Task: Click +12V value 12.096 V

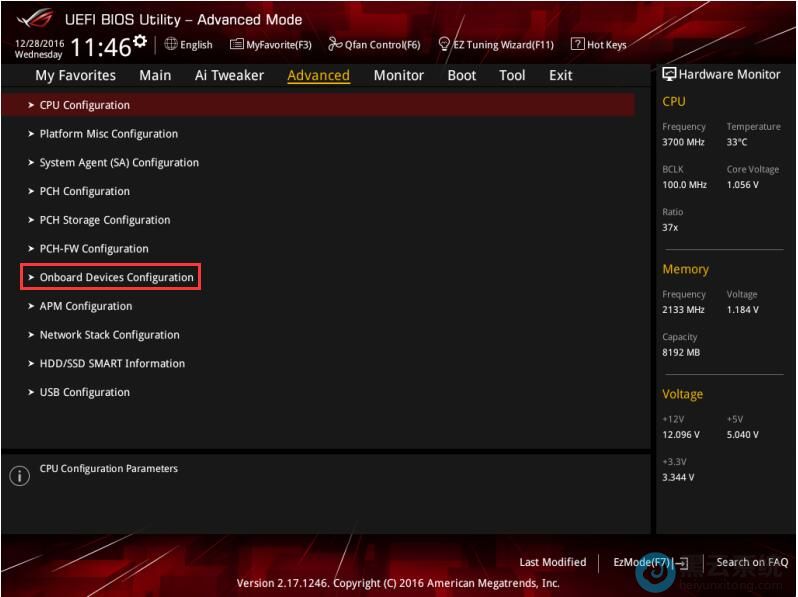Action: coord(681,435)
